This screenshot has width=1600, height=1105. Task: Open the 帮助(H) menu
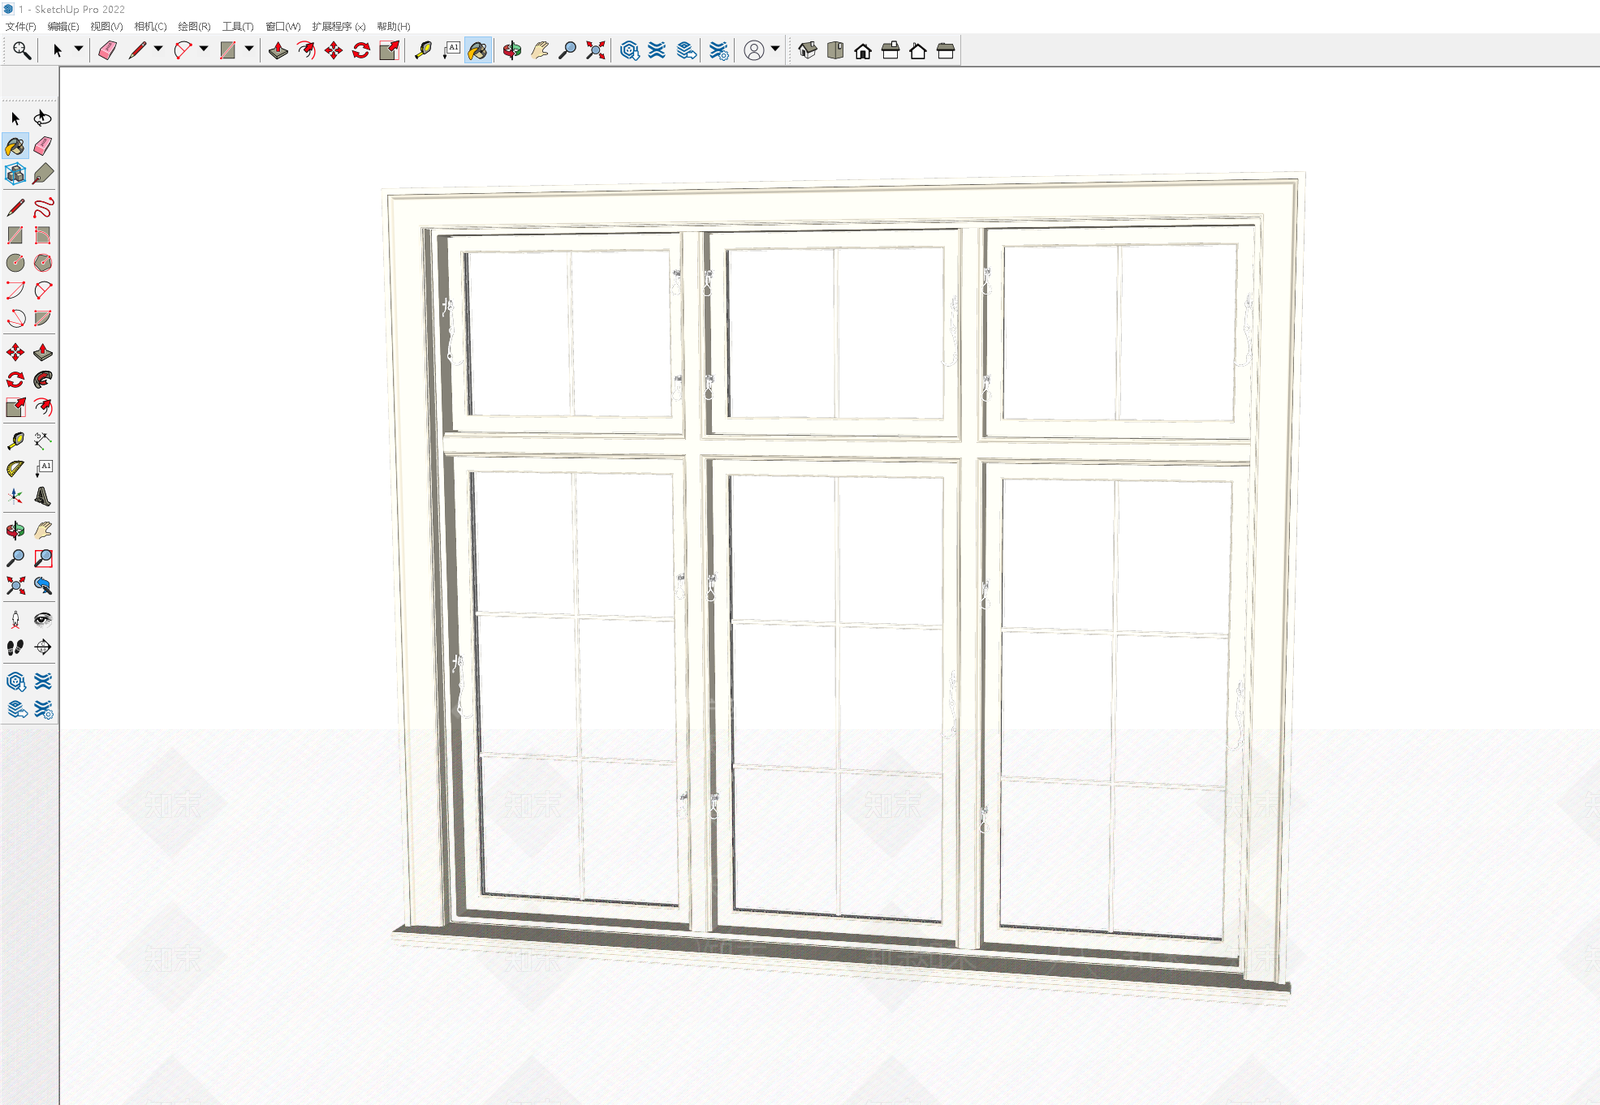pyautogui.click(x=393, y=27)
